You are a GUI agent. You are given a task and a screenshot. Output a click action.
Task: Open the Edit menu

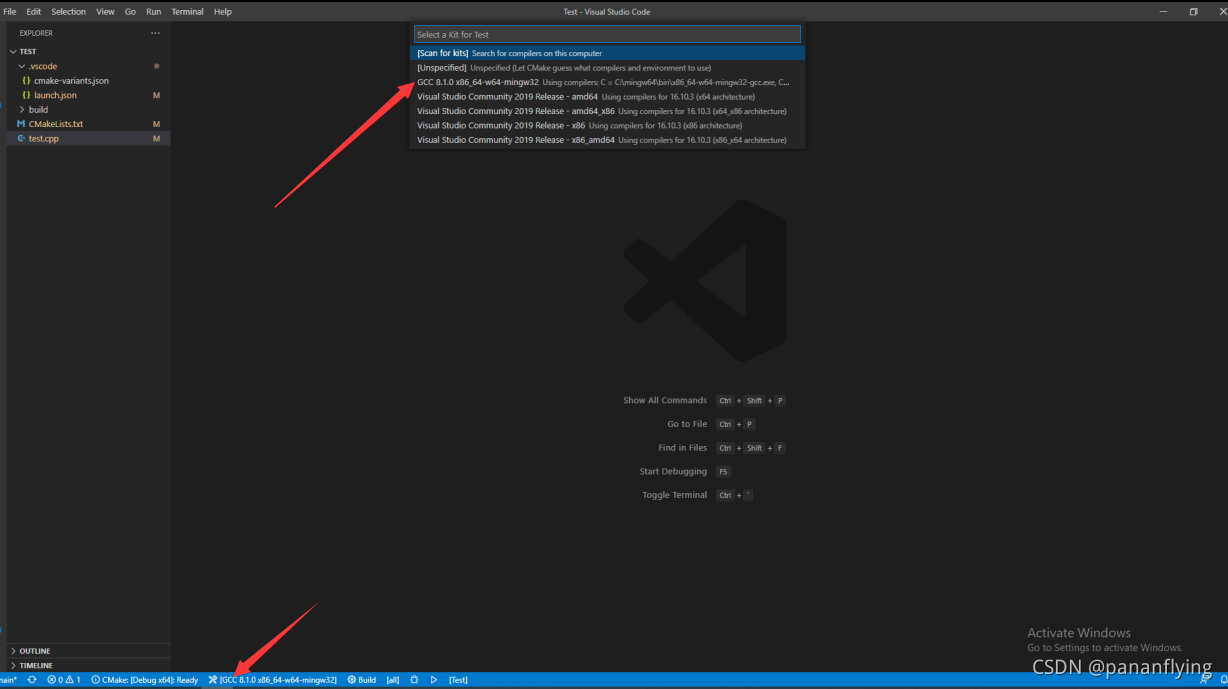pyautogui.click(x=34, y=12)
